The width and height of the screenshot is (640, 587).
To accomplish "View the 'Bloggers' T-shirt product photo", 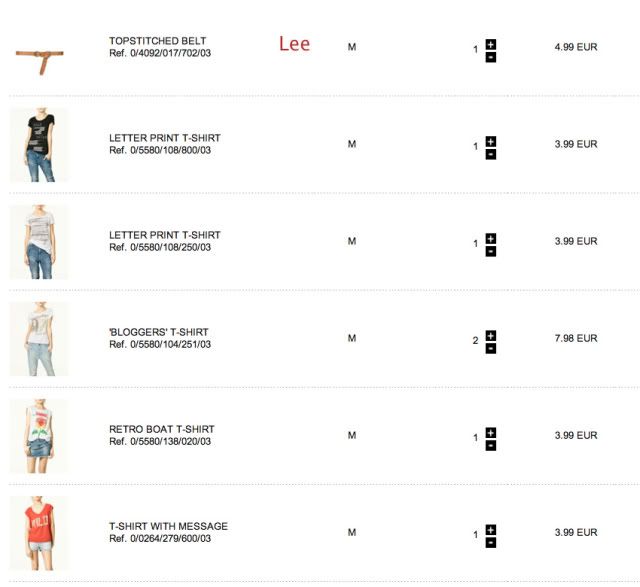I will point(39,339).
